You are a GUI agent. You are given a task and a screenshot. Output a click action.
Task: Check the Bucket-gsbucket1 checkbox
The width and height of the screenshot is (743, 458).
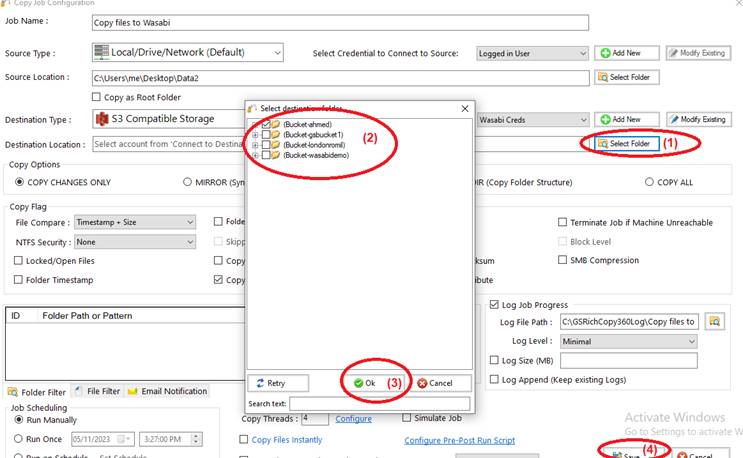(266, 135)
